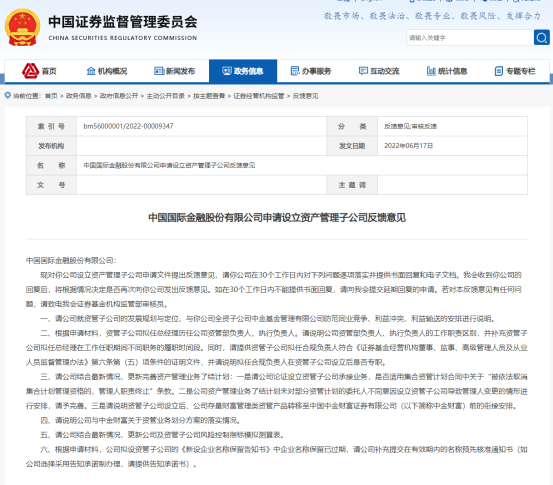
Task: Click the CSRC national emblem logo
Action: click(22, 28)
